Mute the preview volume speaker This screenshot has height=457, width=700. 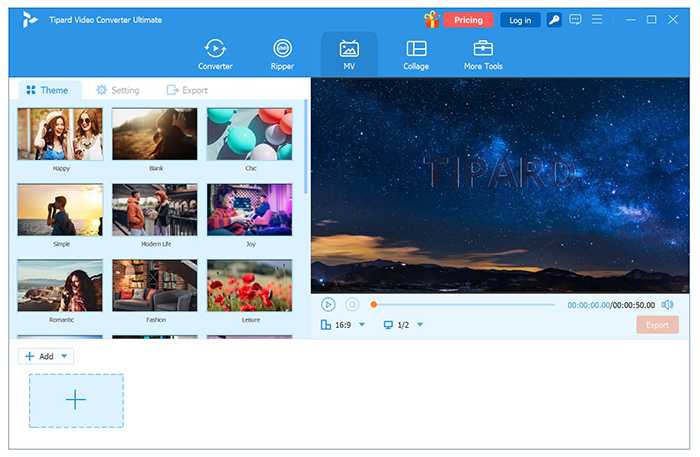pyautogui.click(x=667, y=304)
